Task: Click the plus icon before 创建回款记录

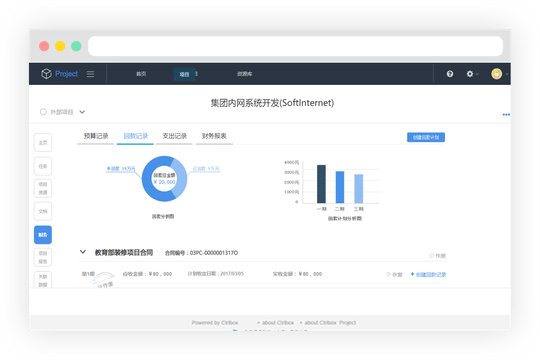Action: click(x=412, y=274)
